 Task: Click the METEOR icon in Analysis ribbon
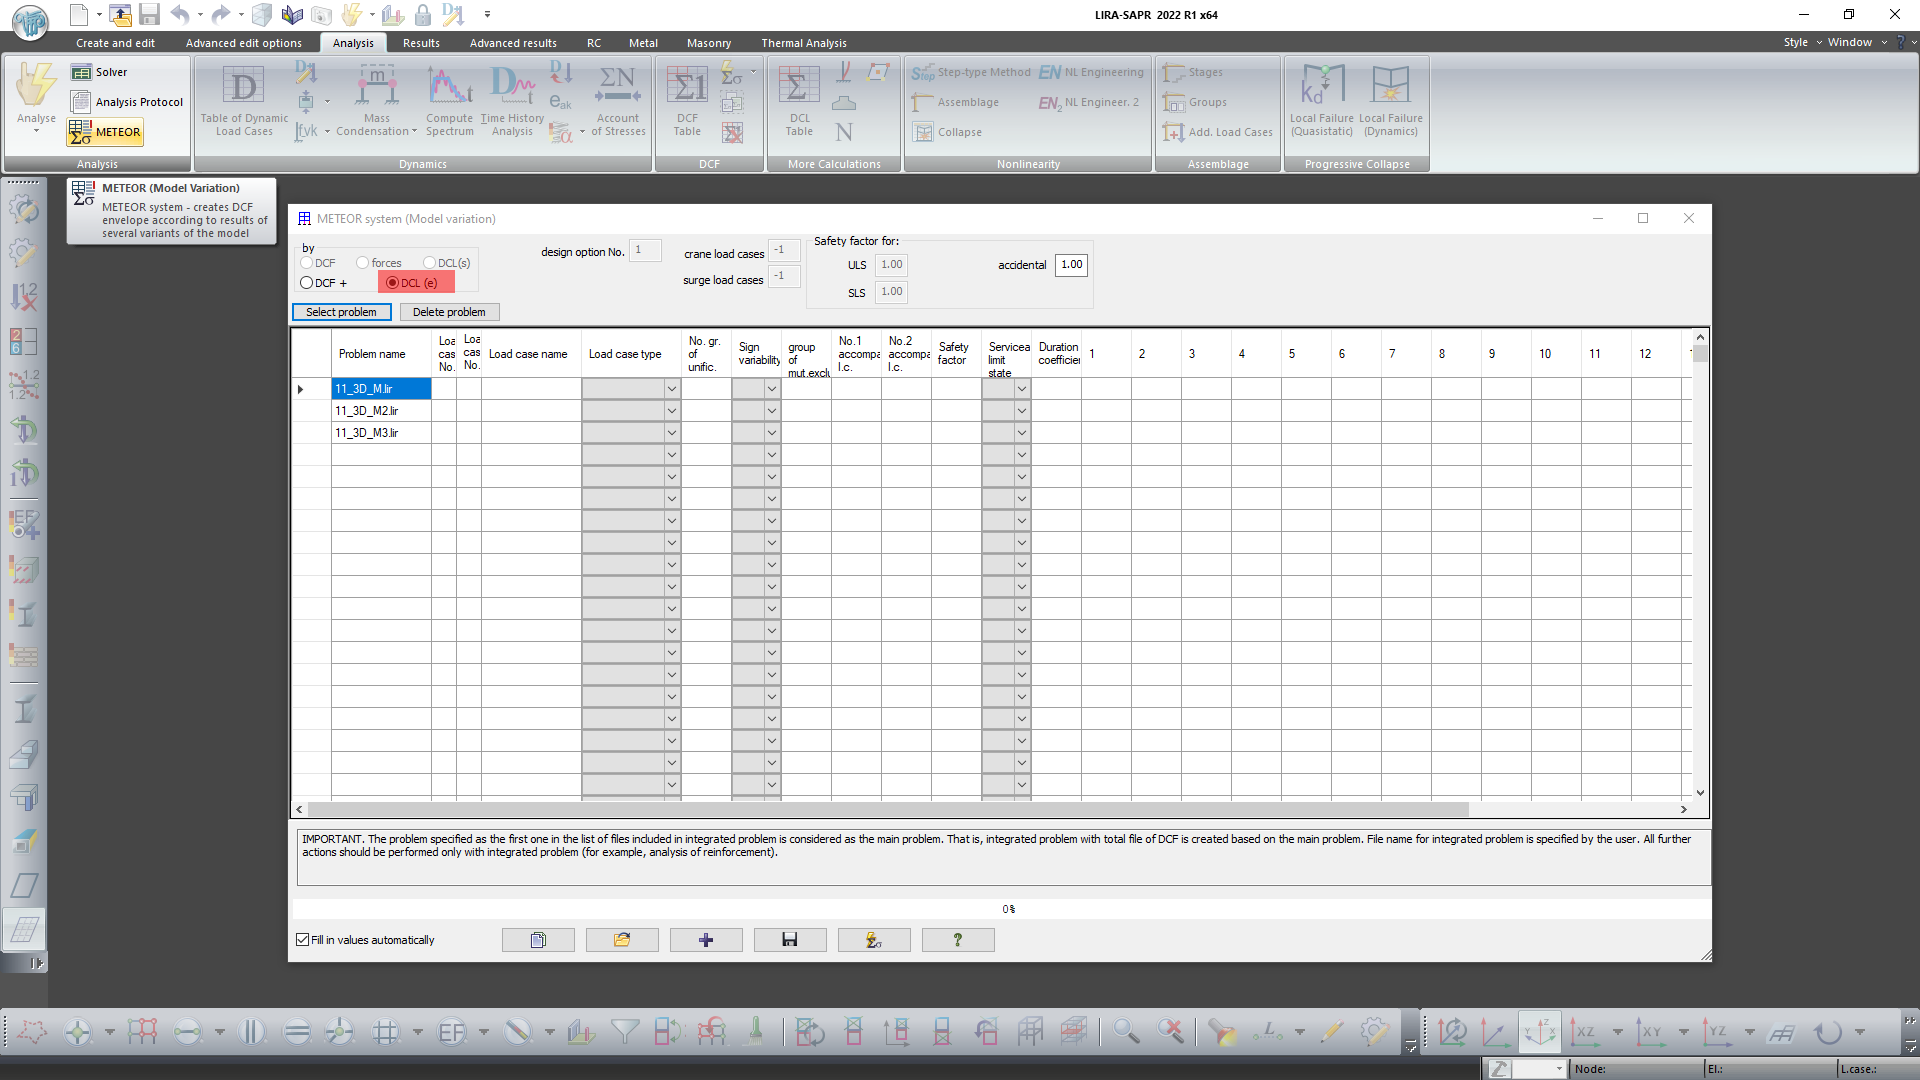pyautogui.click(x=105, y=132)
